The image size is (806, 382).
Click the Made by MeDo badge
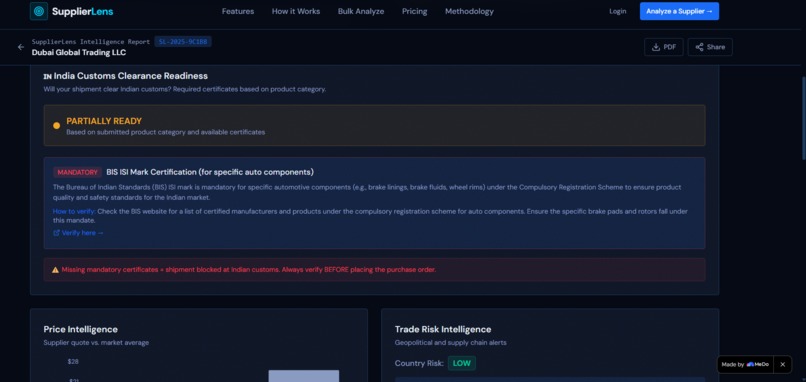(745, 365)
